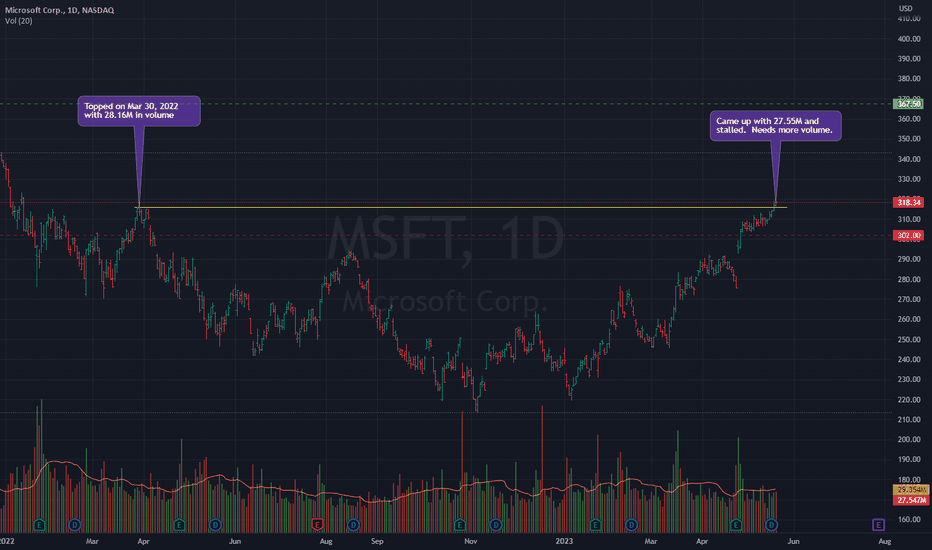
Task: Select the 'Came up with 27.55M and stalled' callout
Action: point(776,125)
